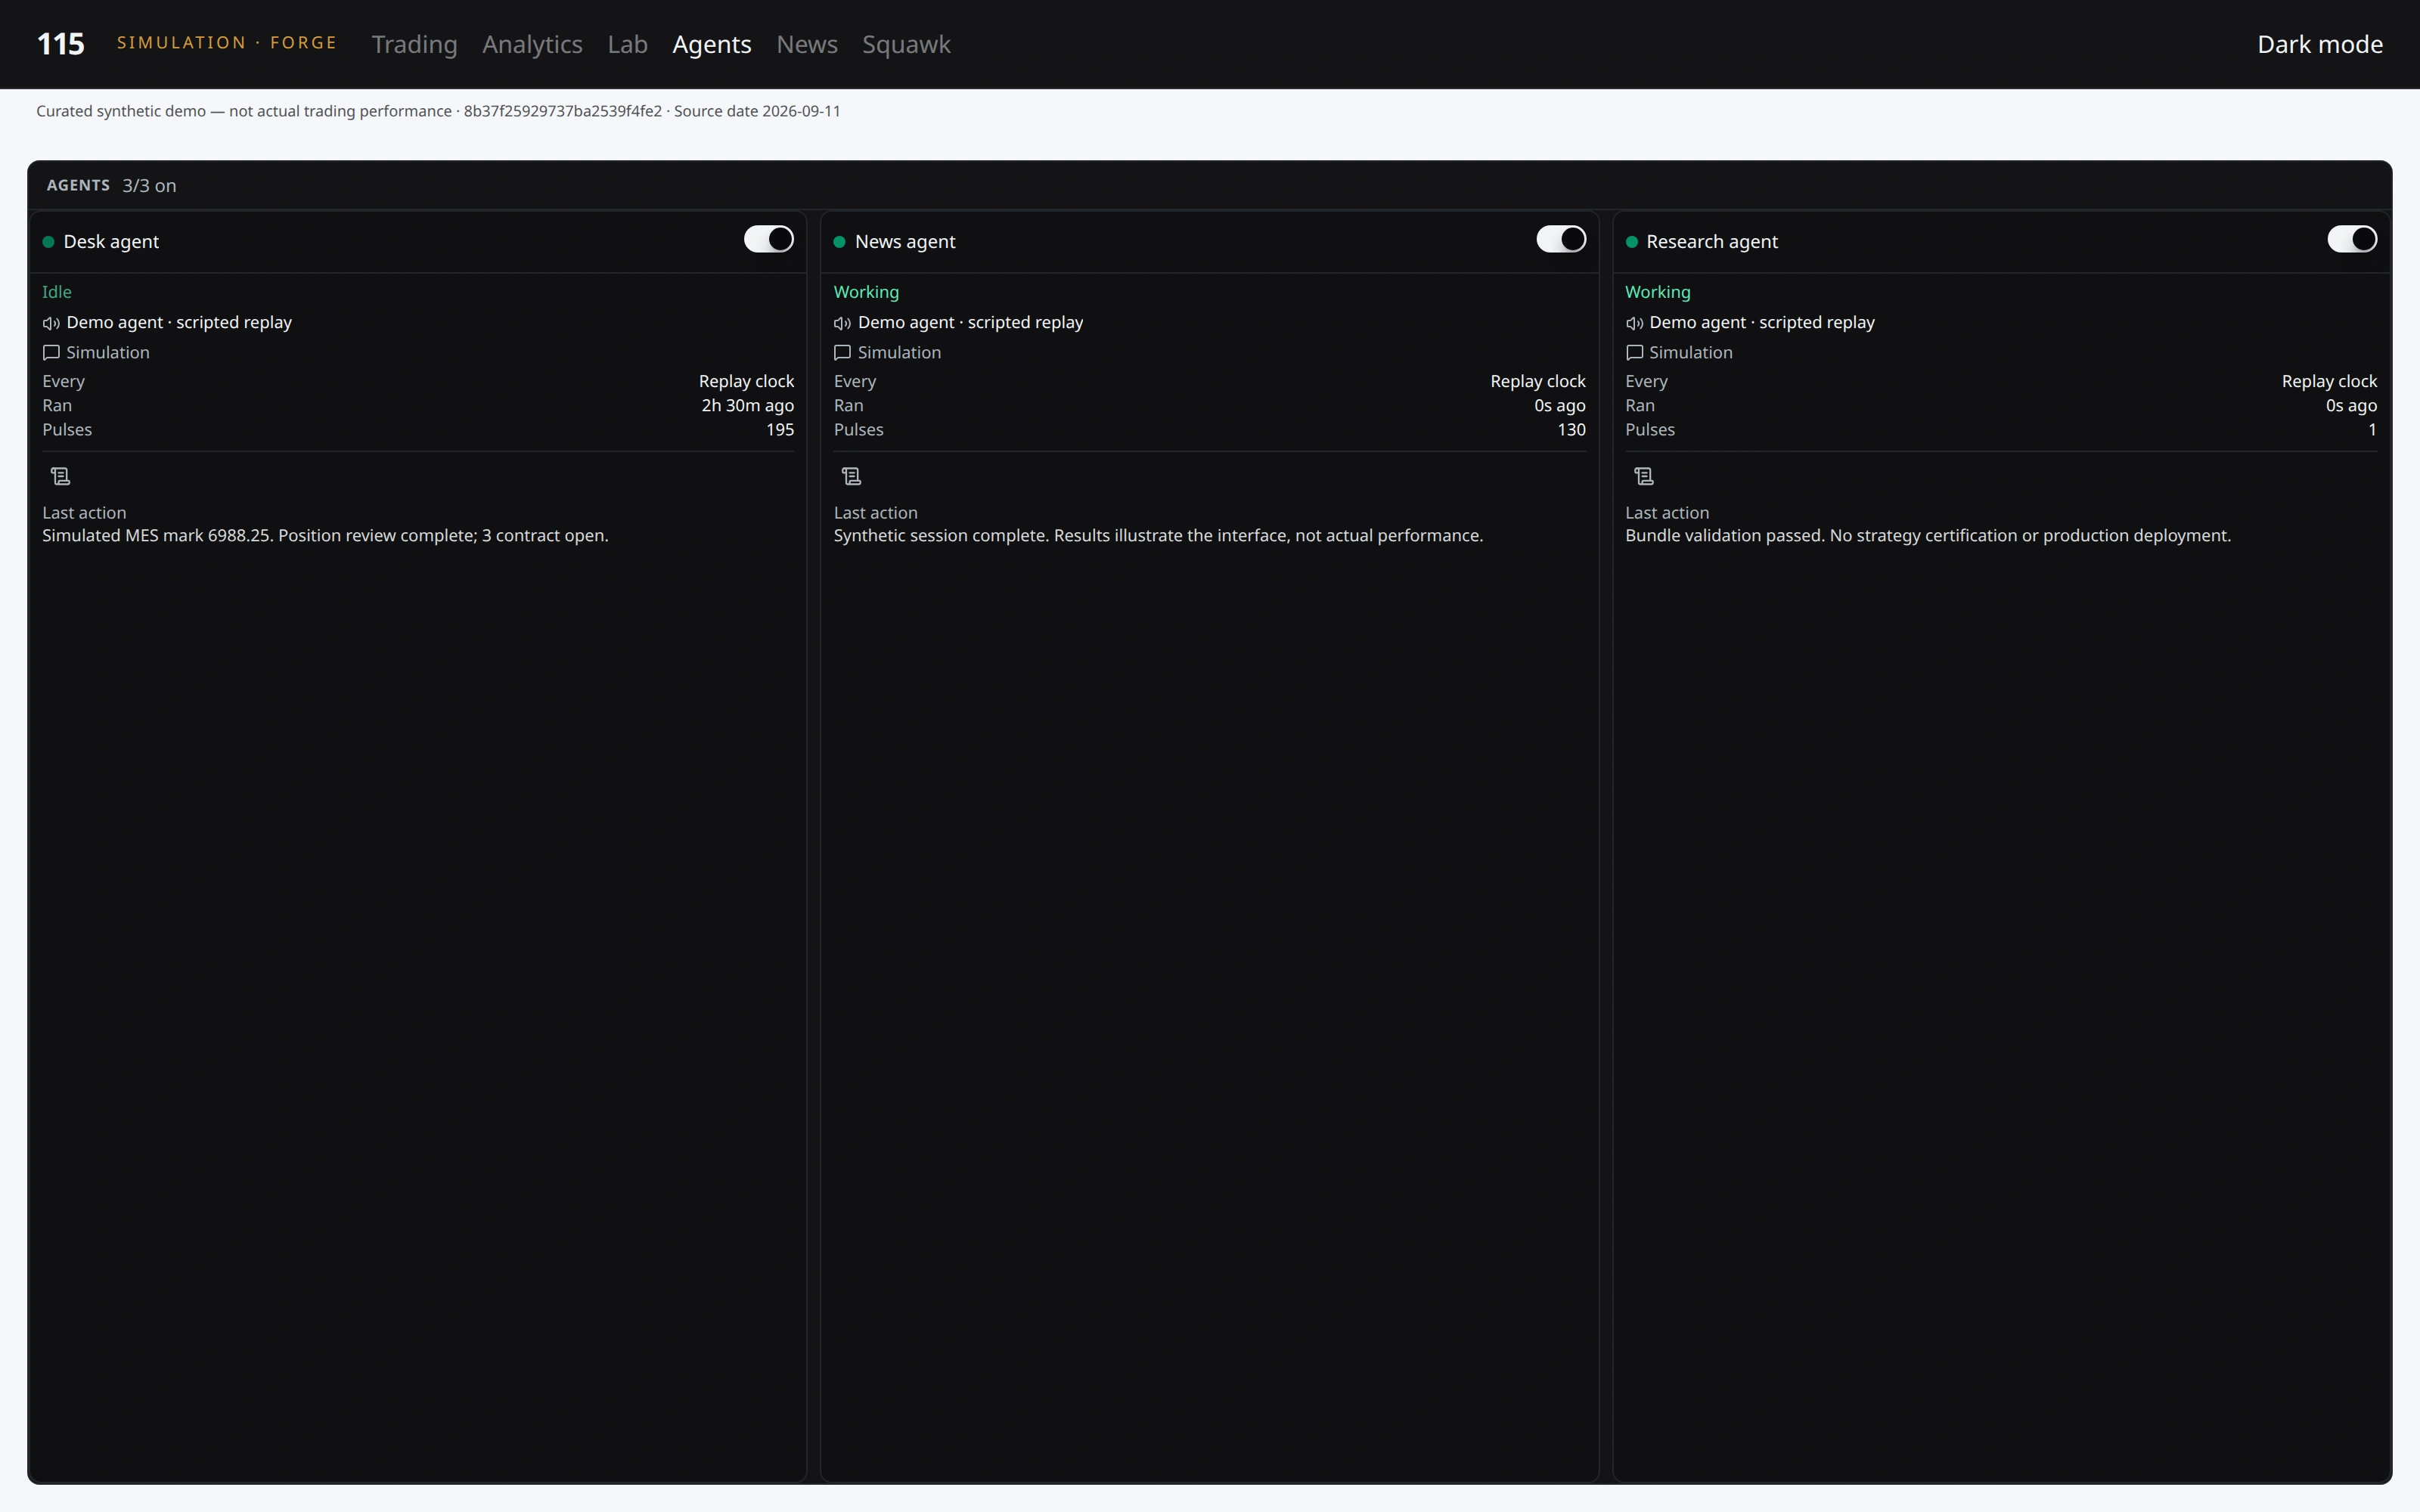2420x1512 pixels.
Task: Click the chat bubble icon in News agent card
Action: [x=842, y=353]
